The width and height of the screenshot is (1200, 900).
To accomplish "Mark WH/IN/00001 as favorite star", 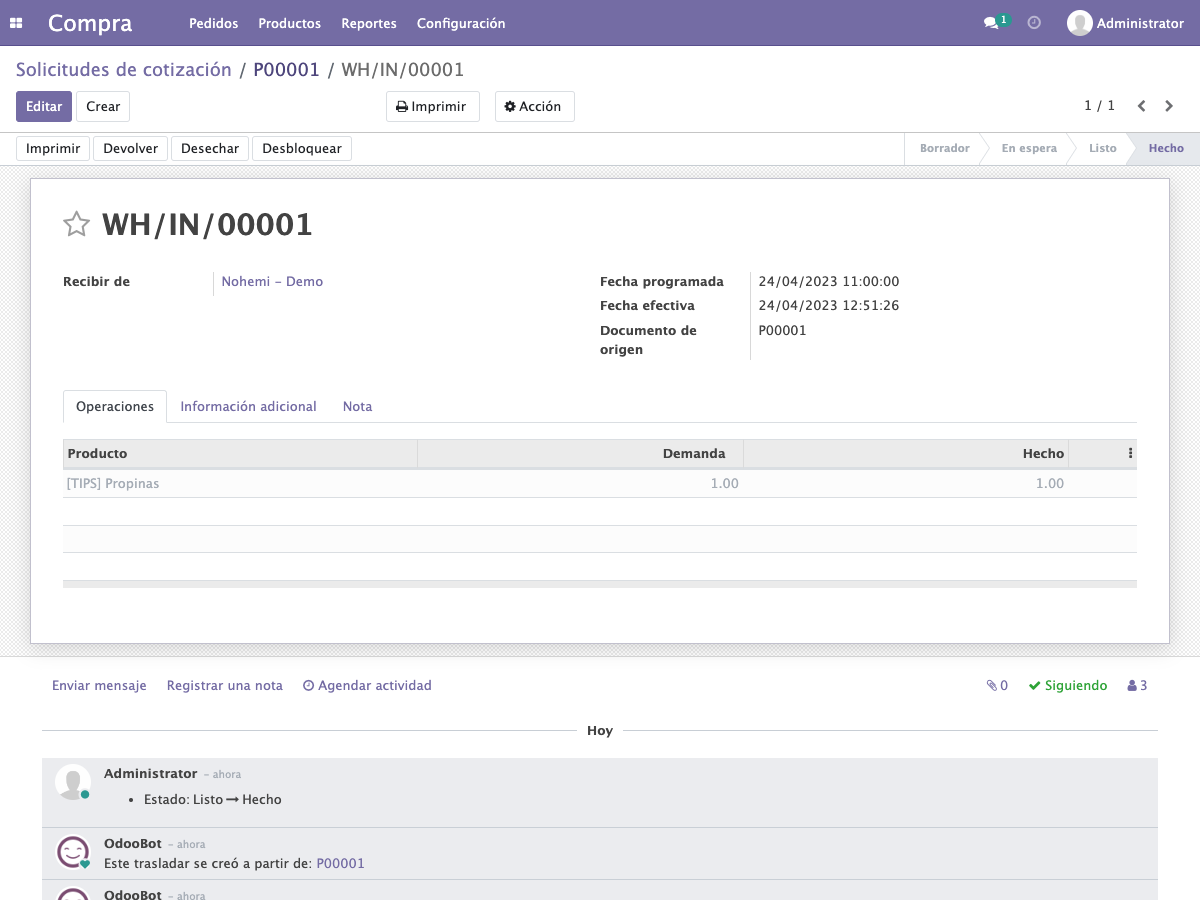I will point(77,224).
